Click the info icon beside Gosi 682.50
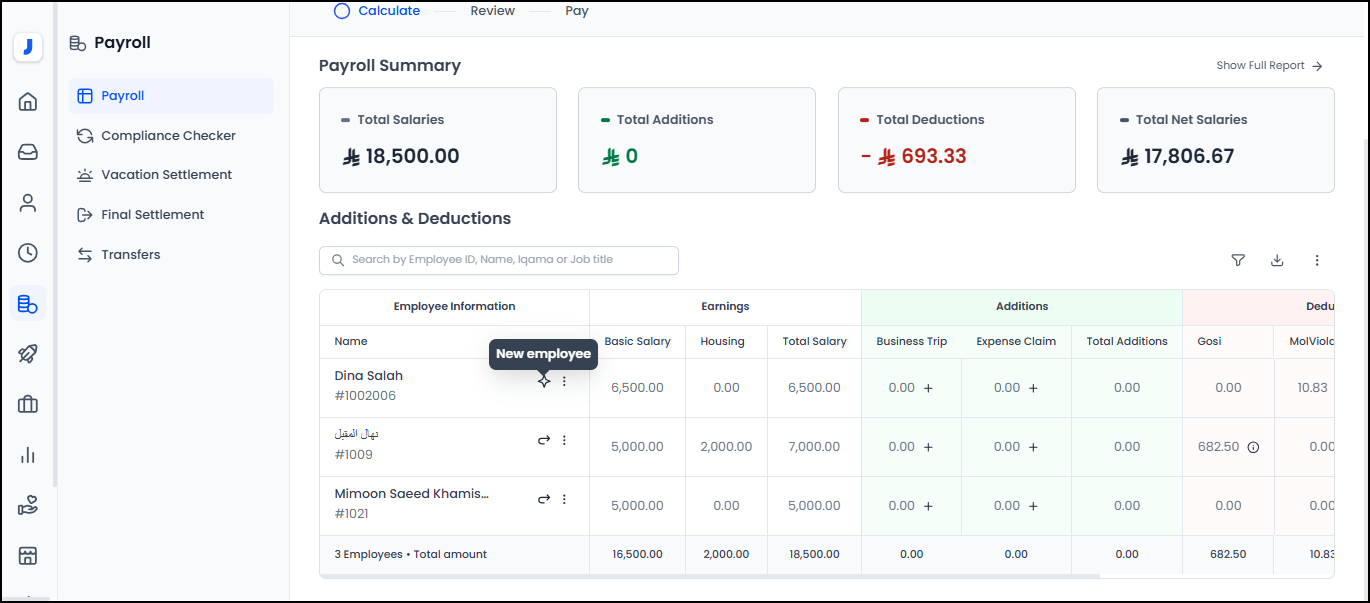Screen dimensions: 1370x603 pyautogui.click(x=1253, y=447)
